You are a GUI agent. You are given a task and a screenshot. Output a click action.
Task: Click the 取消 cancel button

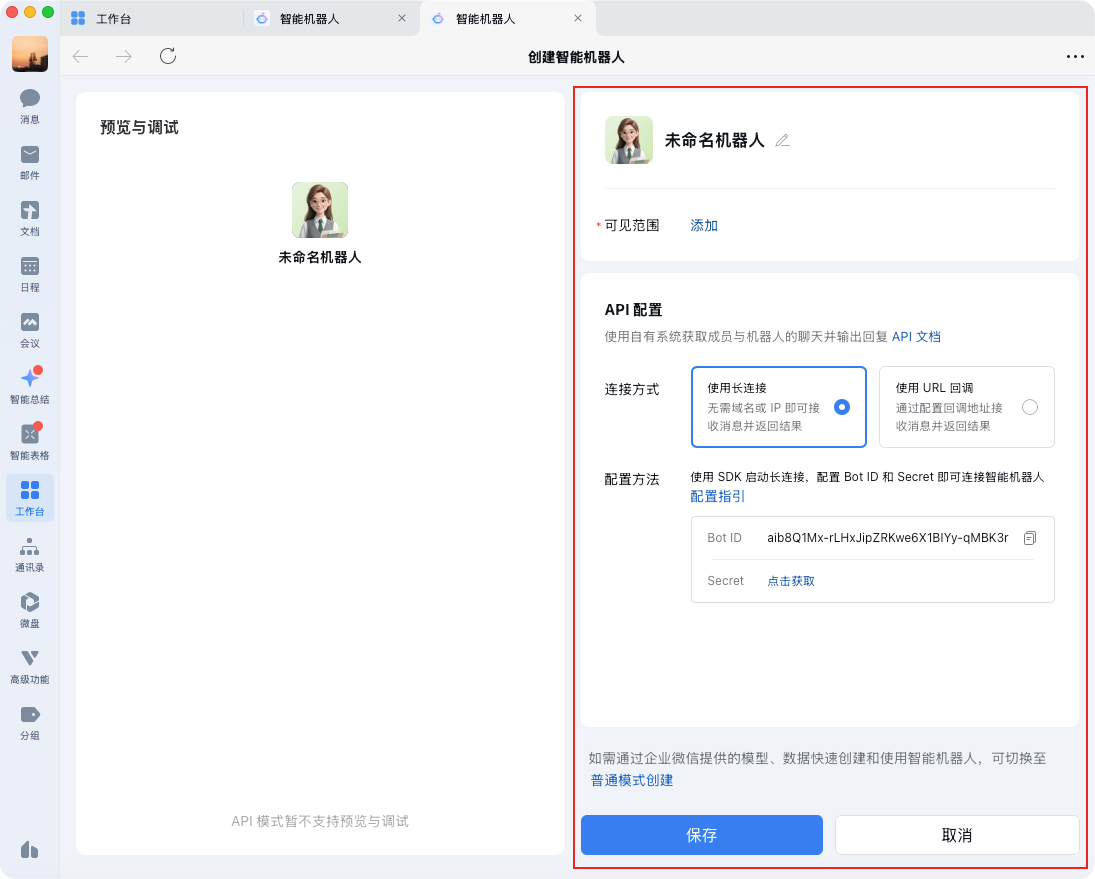click(x=957, y=835)
